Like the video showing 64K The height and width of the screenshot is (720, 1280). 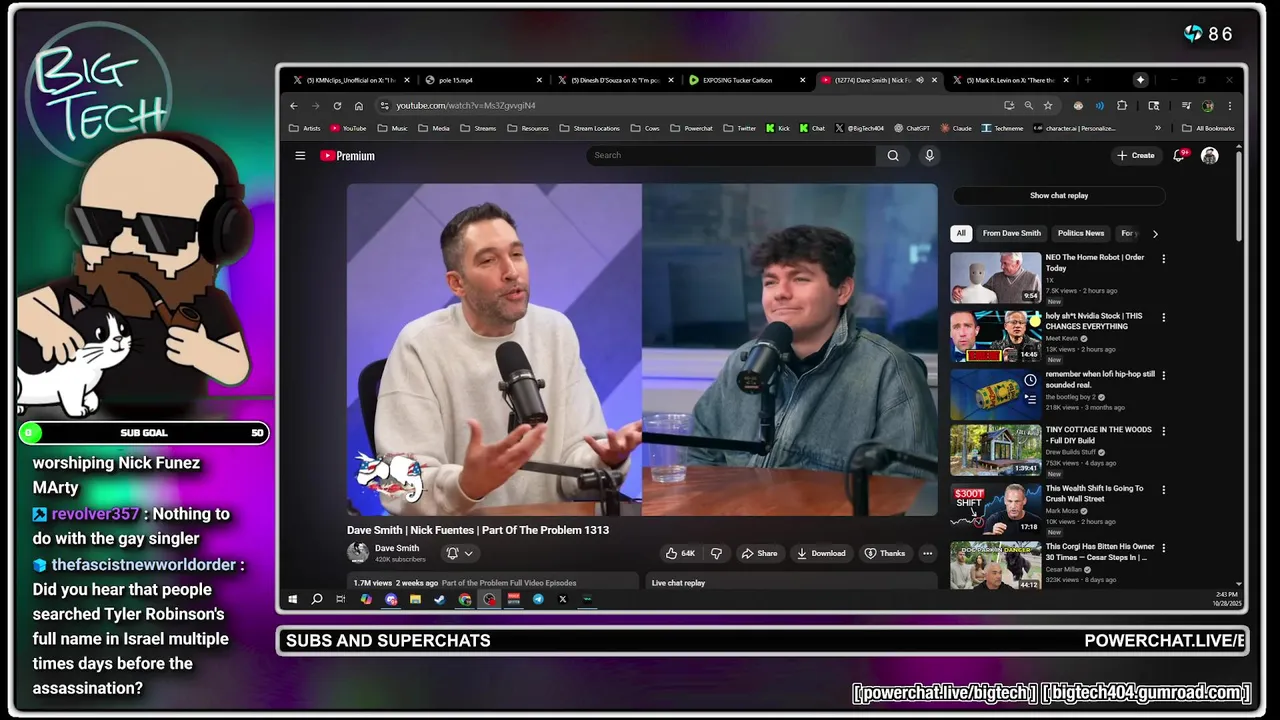click(x=681, y=553)
